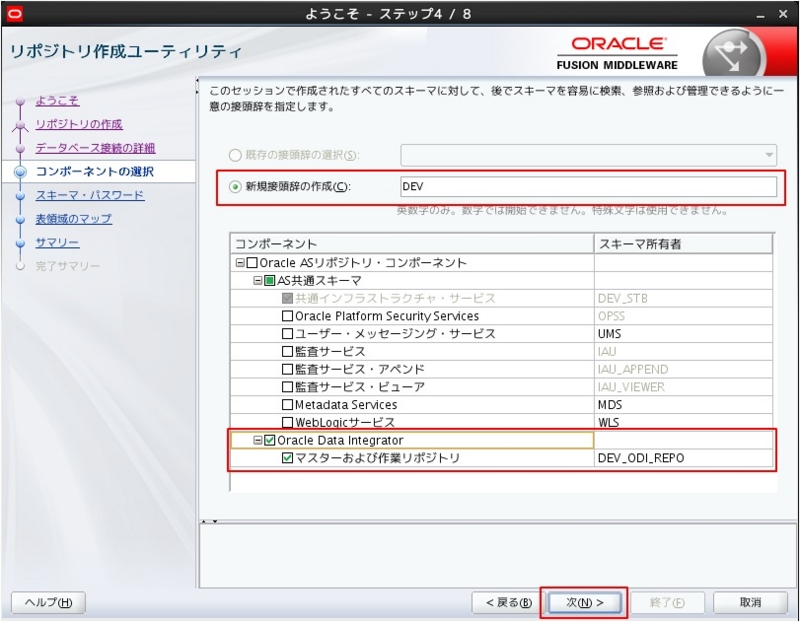Click the < 戻る(B) back button

click(x=508, y=603)
